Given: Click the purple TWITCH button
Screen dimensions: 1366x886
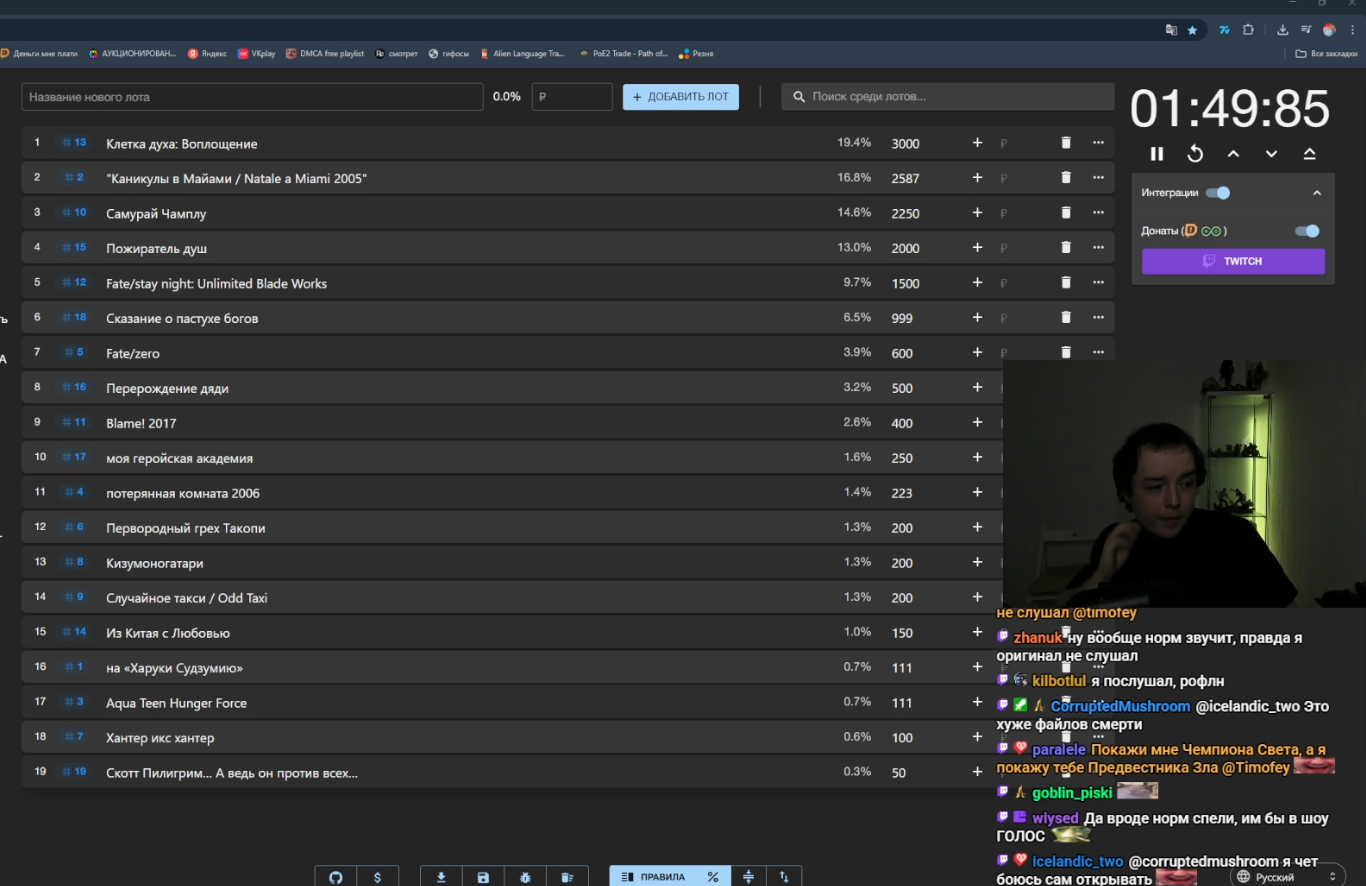Looking at the screenshot, I should click(x=1233, y=261).
